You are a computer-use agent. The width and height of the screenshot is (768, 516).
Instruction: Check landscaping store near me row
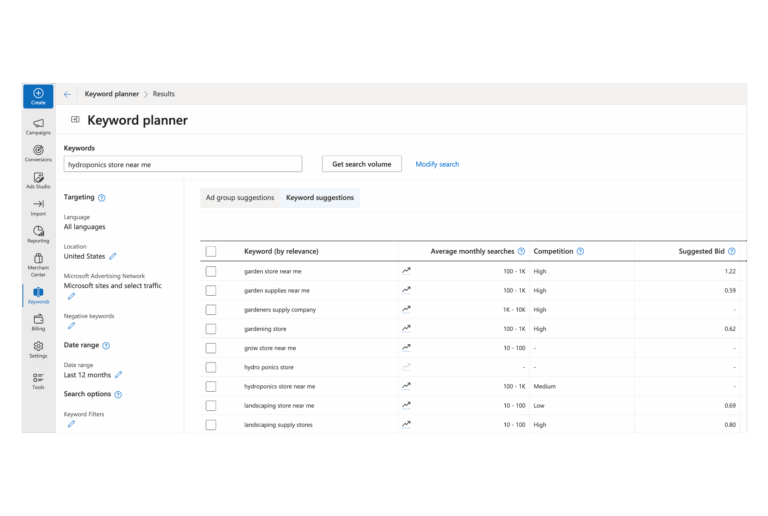(x=211, y=405)
